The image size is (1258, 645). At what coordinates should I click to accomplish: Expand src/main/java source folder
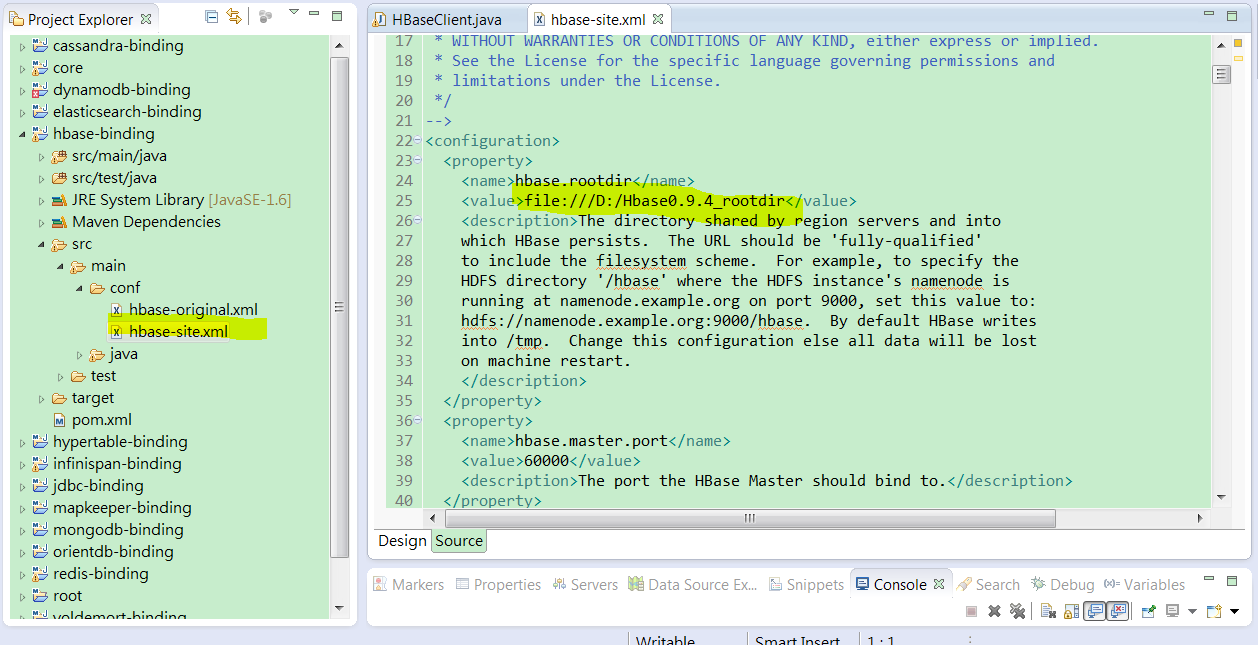pyautogui.click(x=41, y=156)
